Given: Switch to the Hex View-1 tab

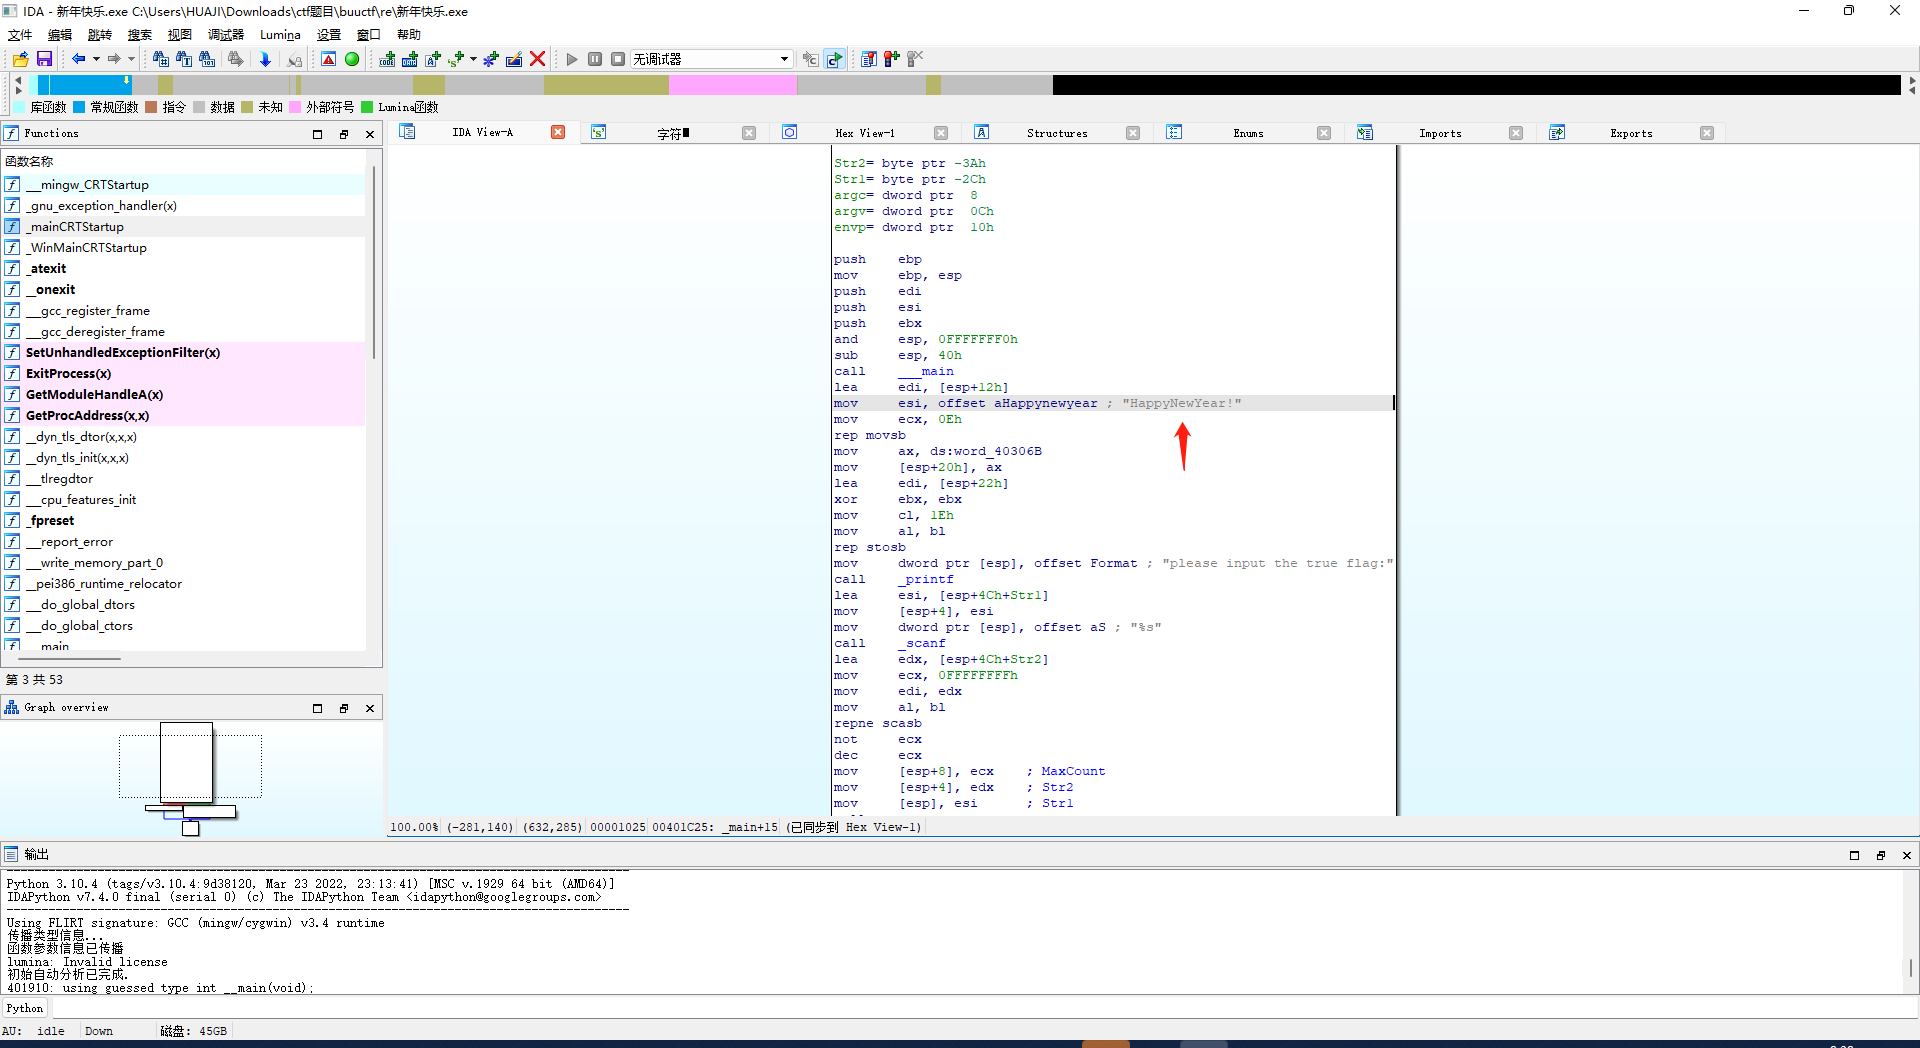Looking at the screenshot, I should [x=865, y=133].
